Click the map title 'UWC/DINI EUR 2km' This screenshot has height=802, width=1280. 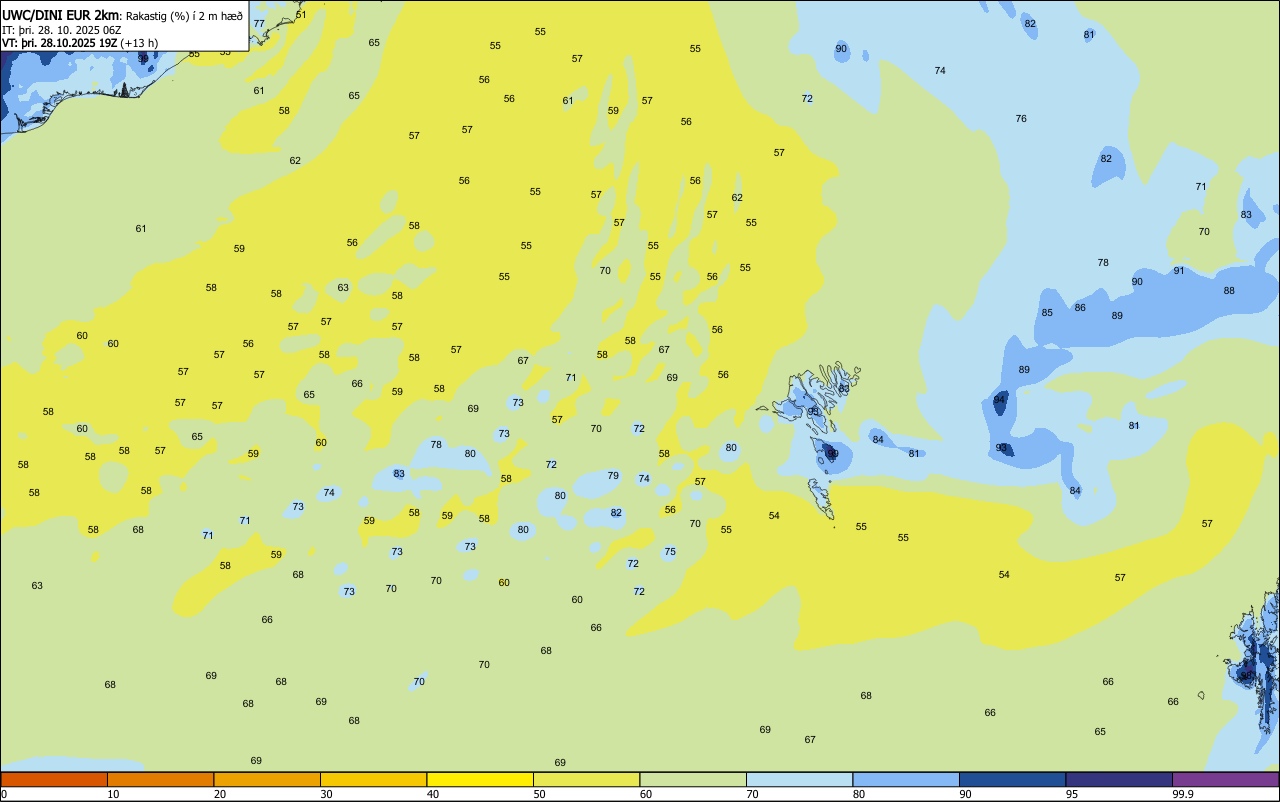[61, 15]
